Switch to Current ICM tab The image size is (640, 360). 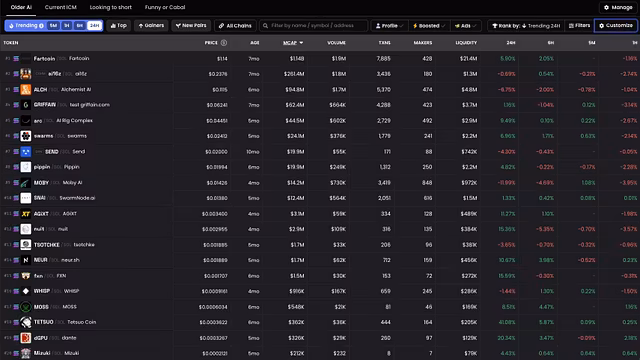pos(60,7)
